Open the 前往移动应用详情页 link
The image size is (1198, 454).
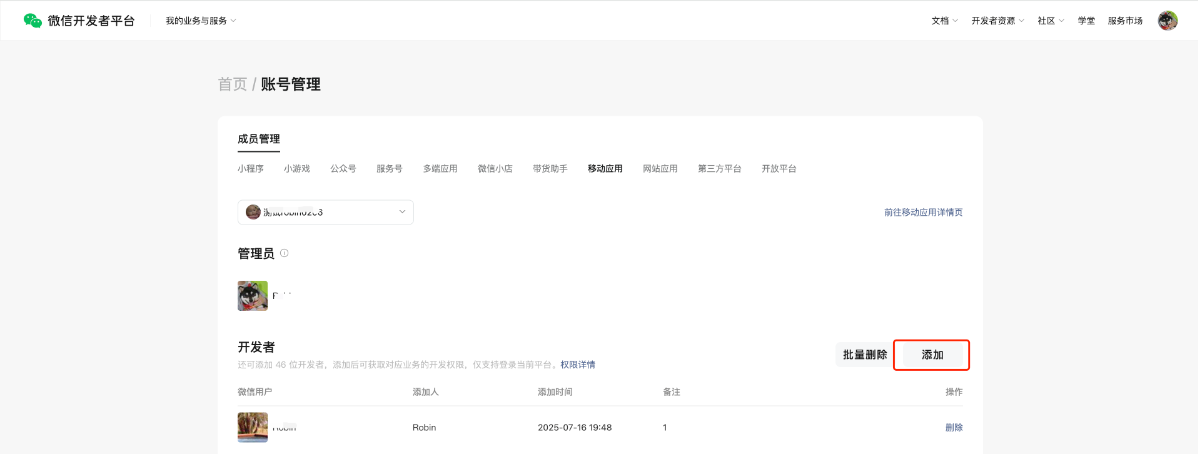923,213
